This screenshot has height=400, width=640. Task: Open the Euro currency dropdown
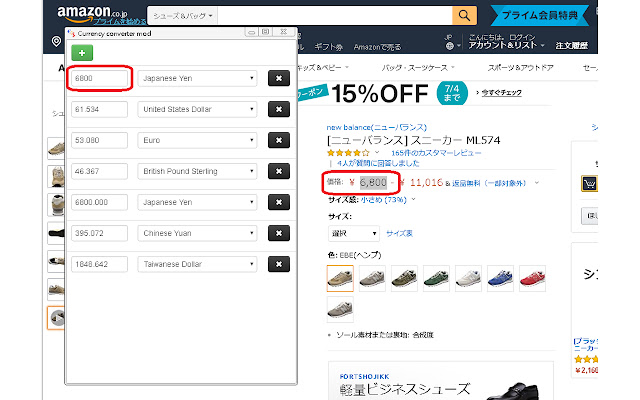[197, 140]
